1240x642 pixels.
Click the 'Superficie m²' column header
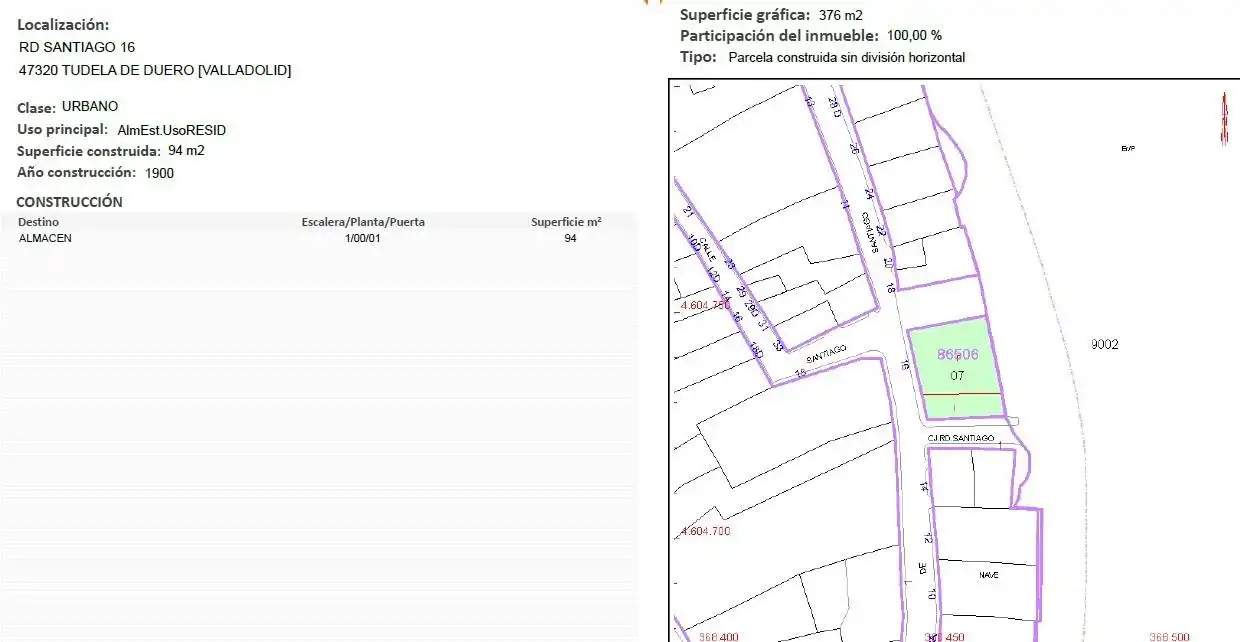point(566,222)
